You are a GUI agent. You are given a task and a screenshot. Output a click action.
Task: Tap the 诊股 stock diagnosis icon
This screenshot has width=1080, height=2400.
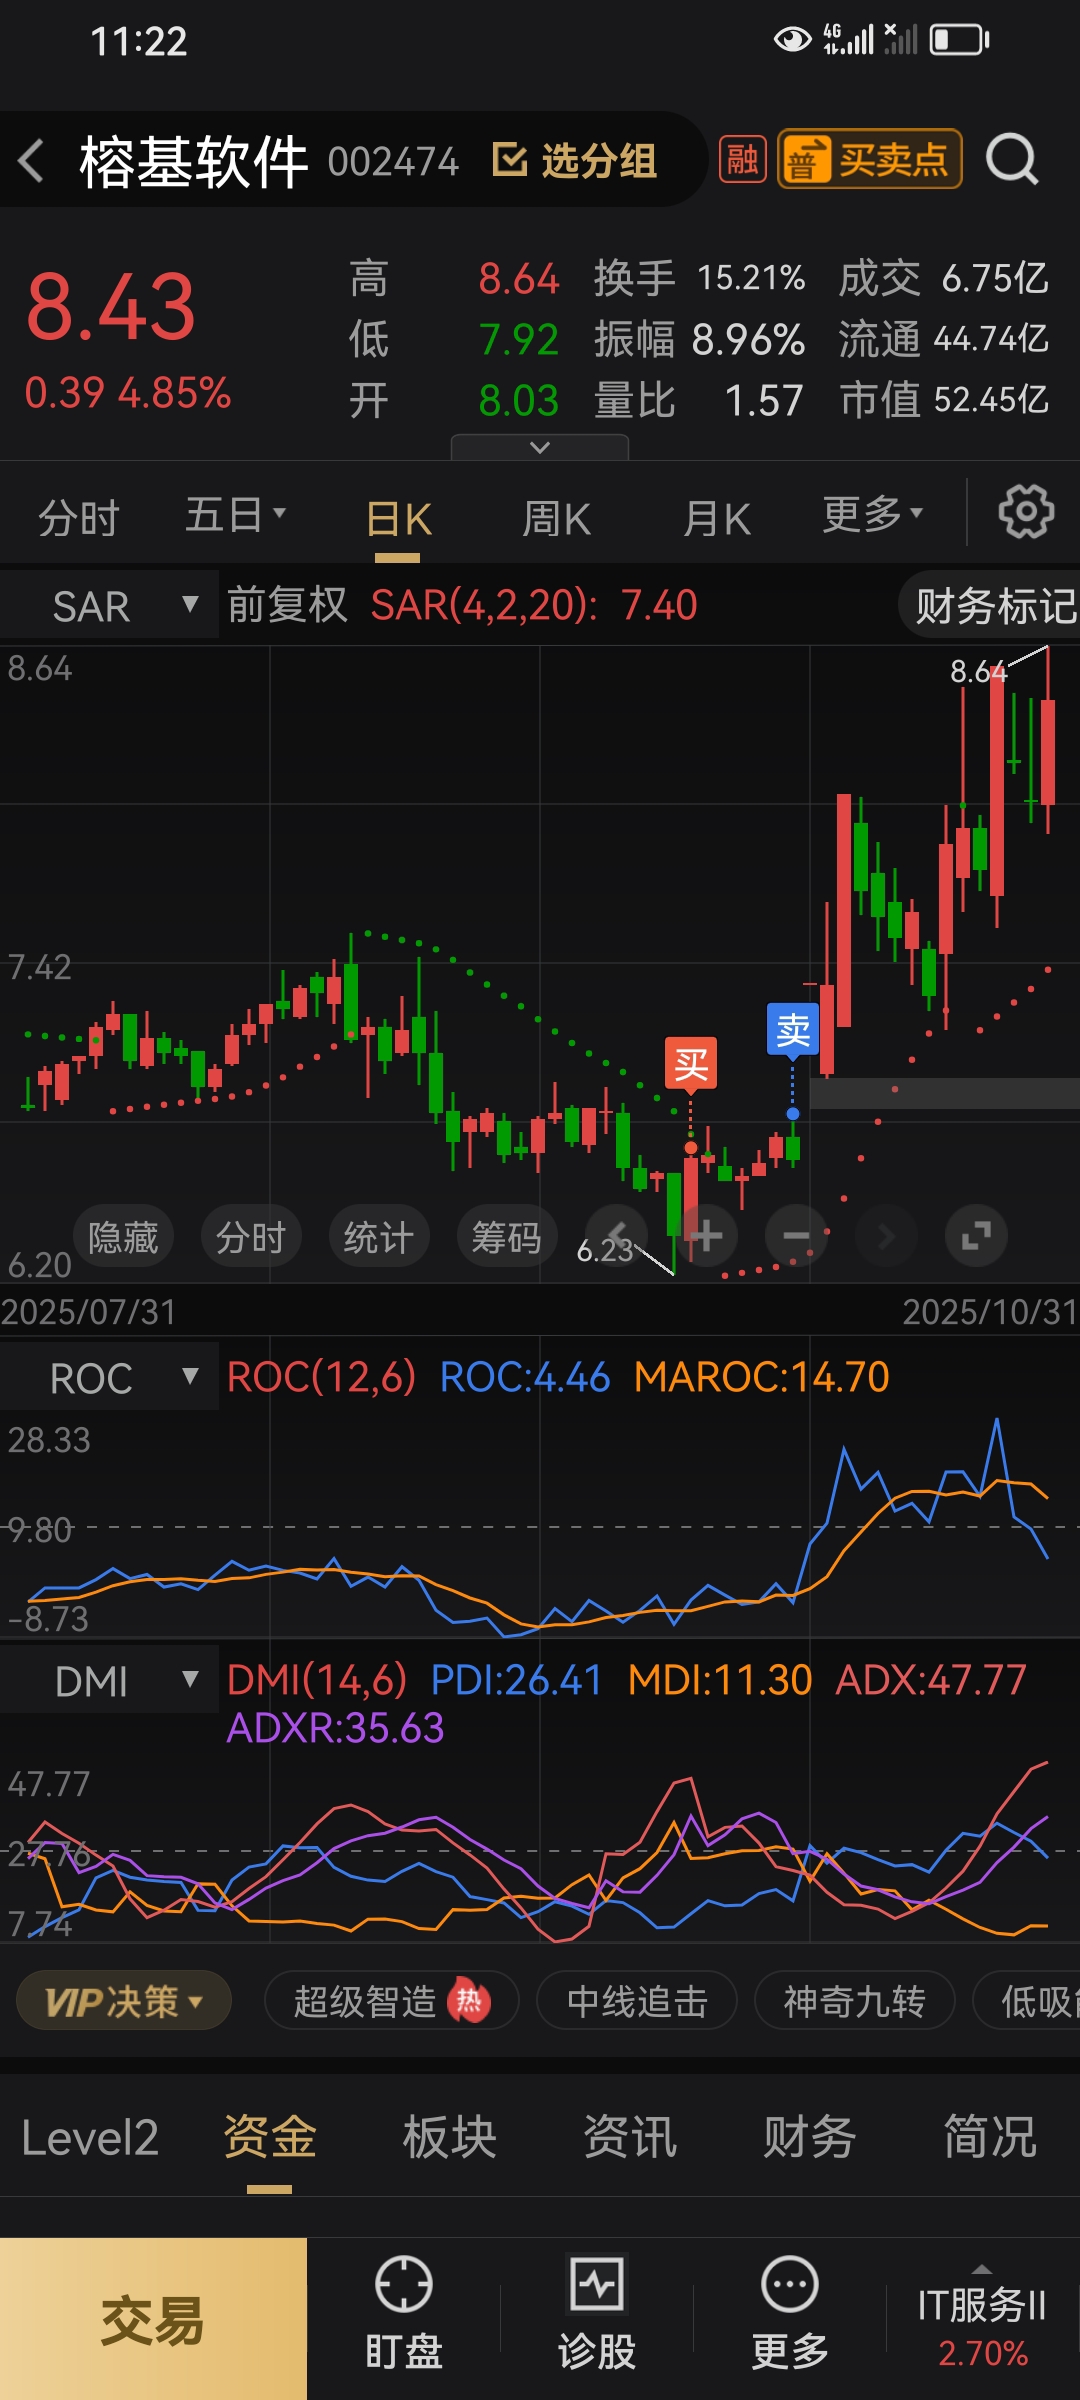[x=597, y=2313]
